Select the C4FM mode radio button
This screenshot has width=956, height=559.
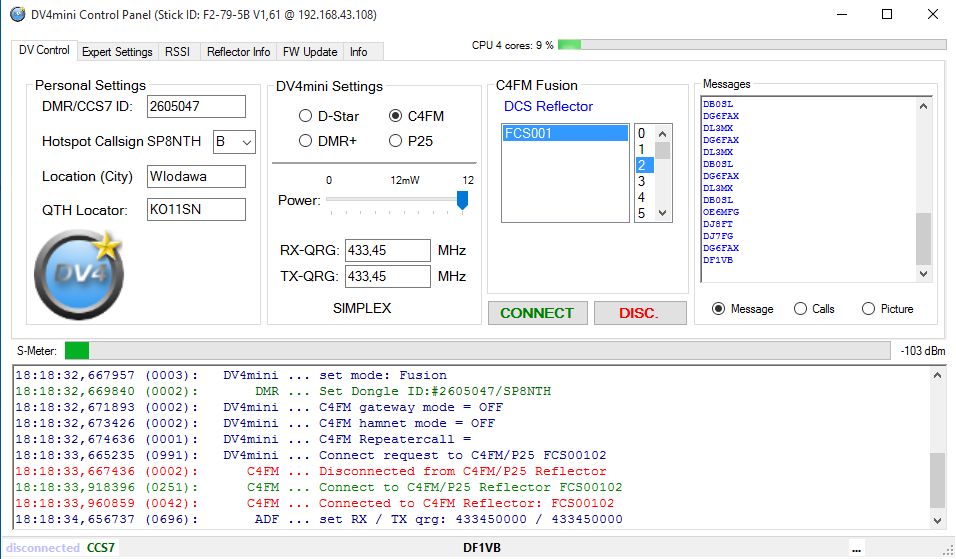pyautogui.click(x=395, y=116)
